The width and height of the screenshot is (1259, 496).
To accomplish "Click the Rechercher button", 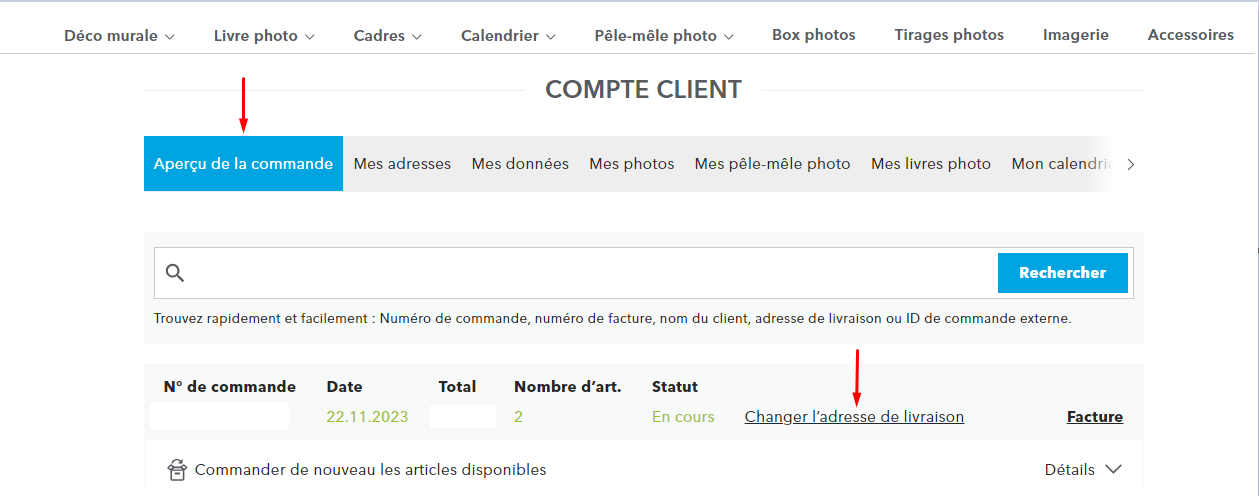I will click(x=1063, y=273).
